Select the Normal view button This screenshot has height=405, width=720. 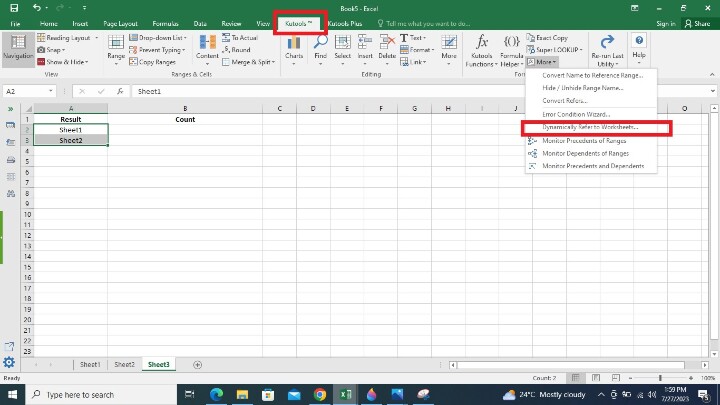[x=575, y=378]
